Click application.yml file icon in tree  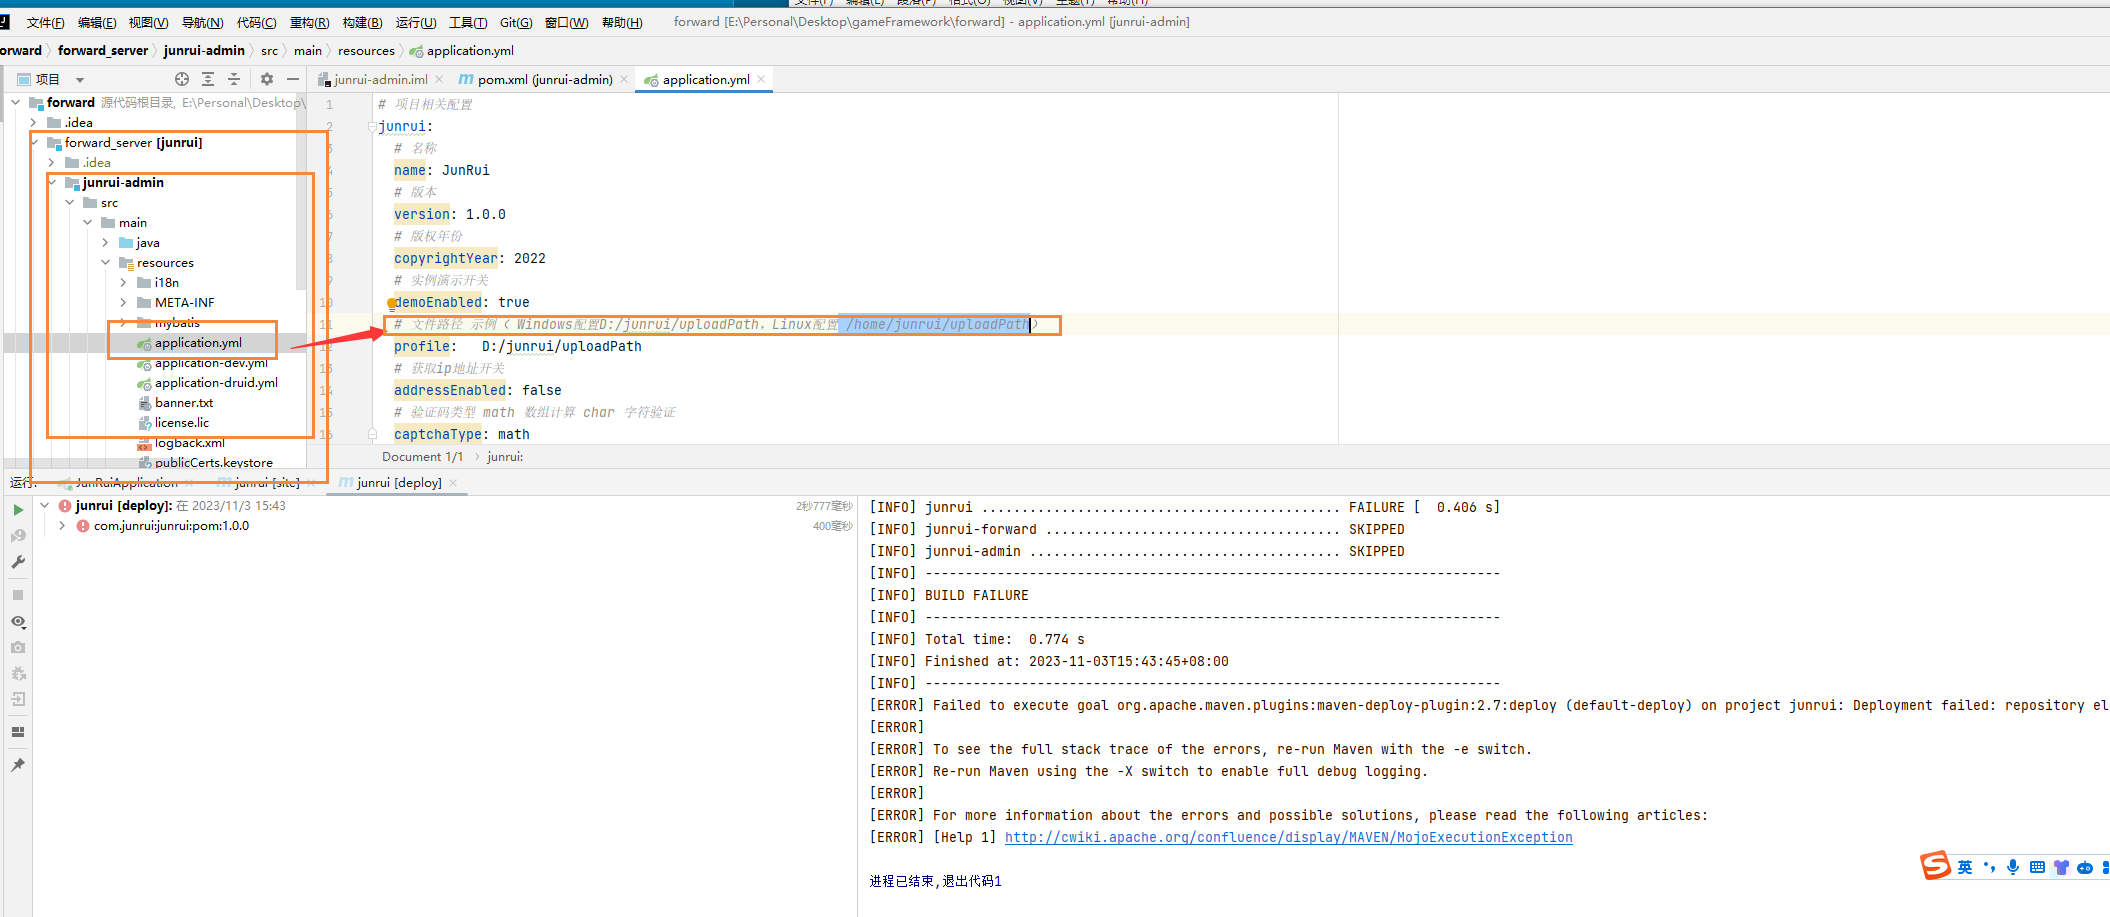click(x=145, y=343)
